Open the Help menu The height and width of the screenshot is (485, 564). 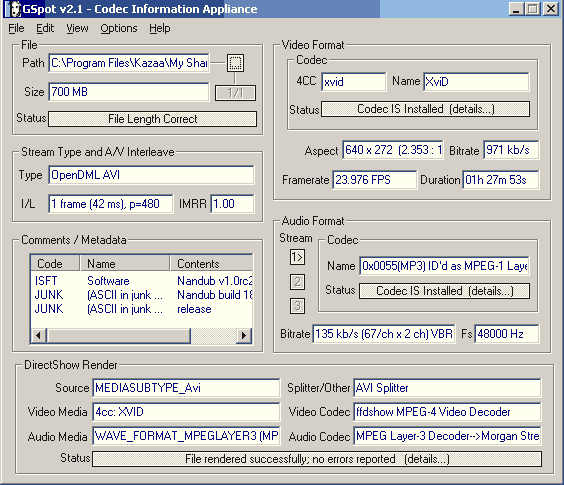coord(160,28)
